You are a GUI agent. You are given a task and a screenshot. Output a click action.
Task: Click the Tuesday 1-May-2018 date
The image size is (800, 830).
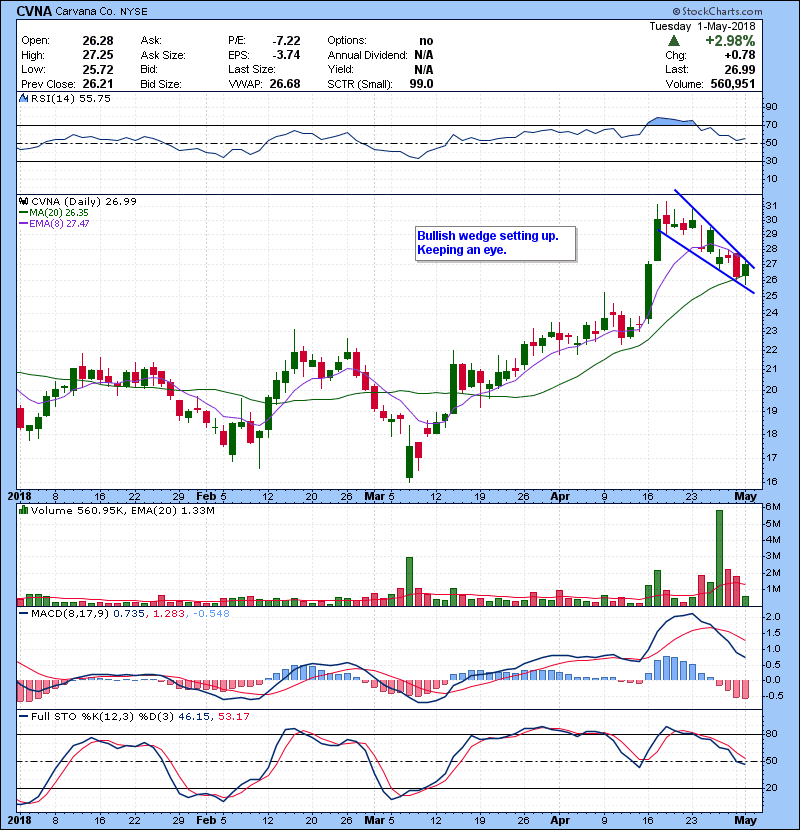[702, 26]
